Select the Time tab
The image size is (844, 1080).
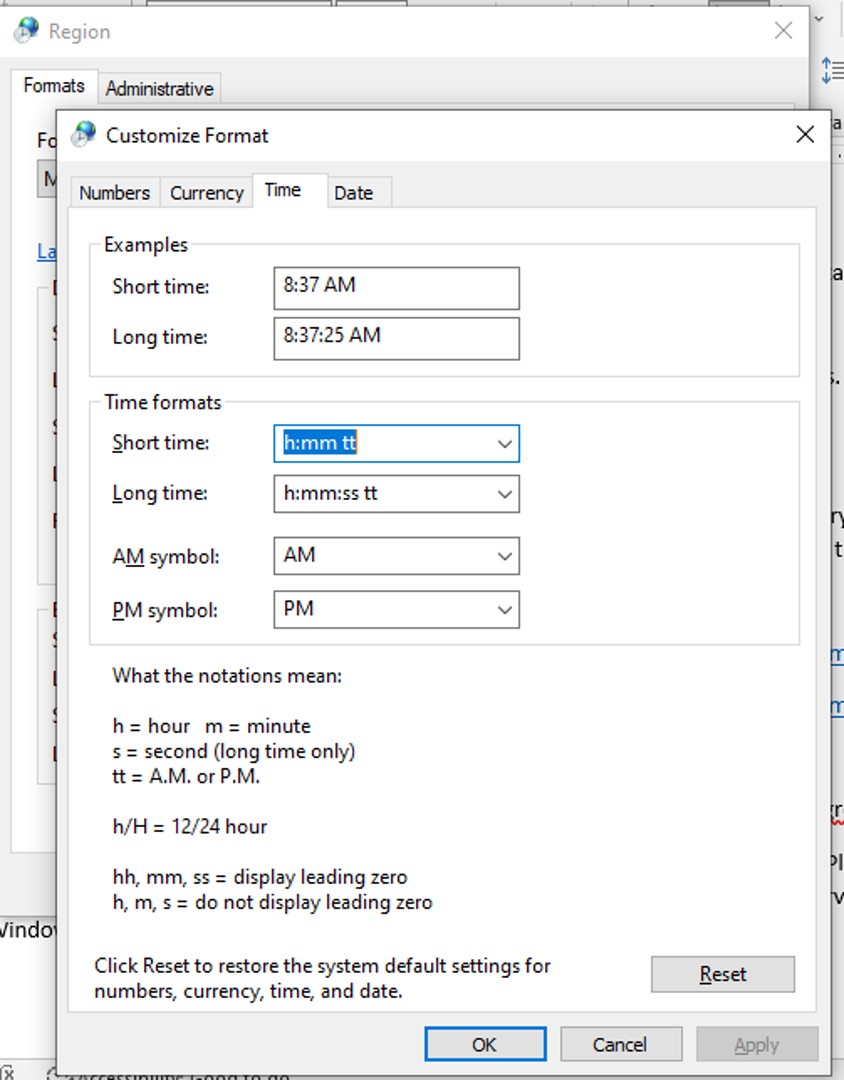point(289,190)
